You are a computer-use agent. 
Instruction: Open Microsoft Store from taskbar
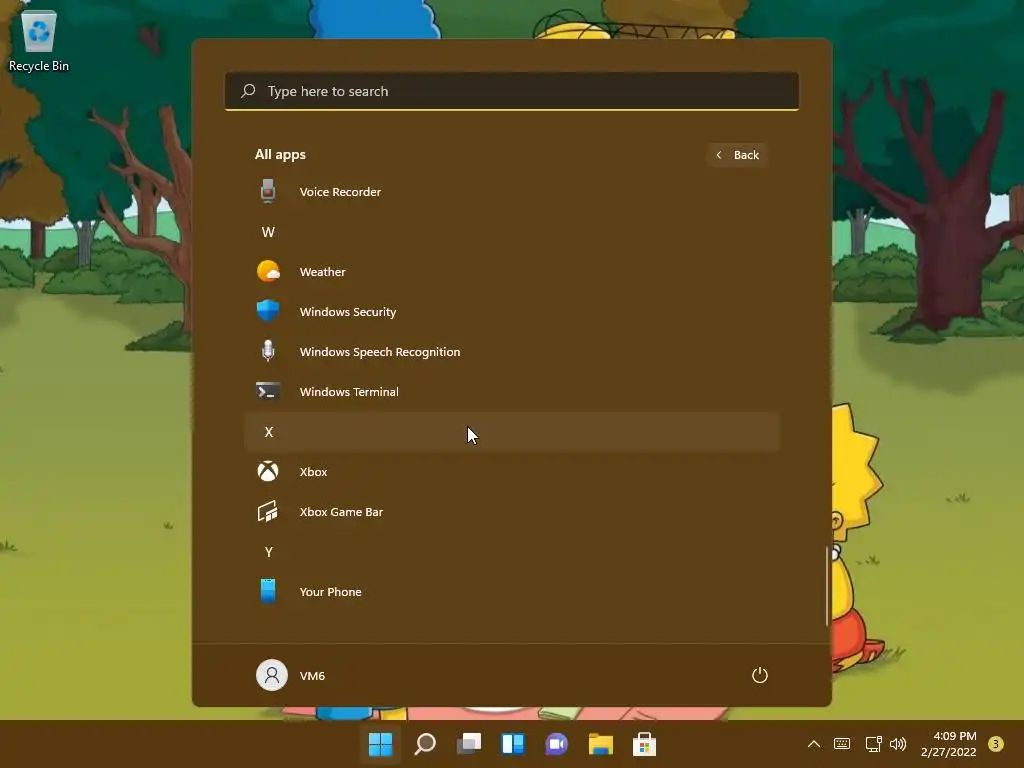pos(645,743)
